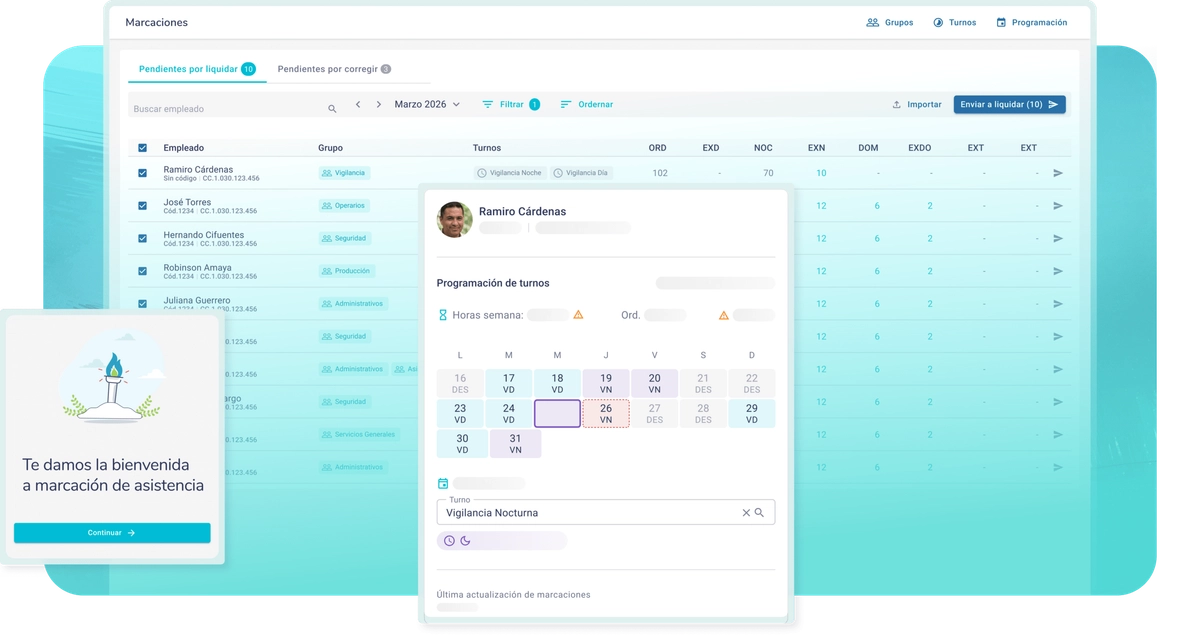Clear the Turno field with X icon
The width and height of the screenshot is (1200, 641).
[746, 513]
